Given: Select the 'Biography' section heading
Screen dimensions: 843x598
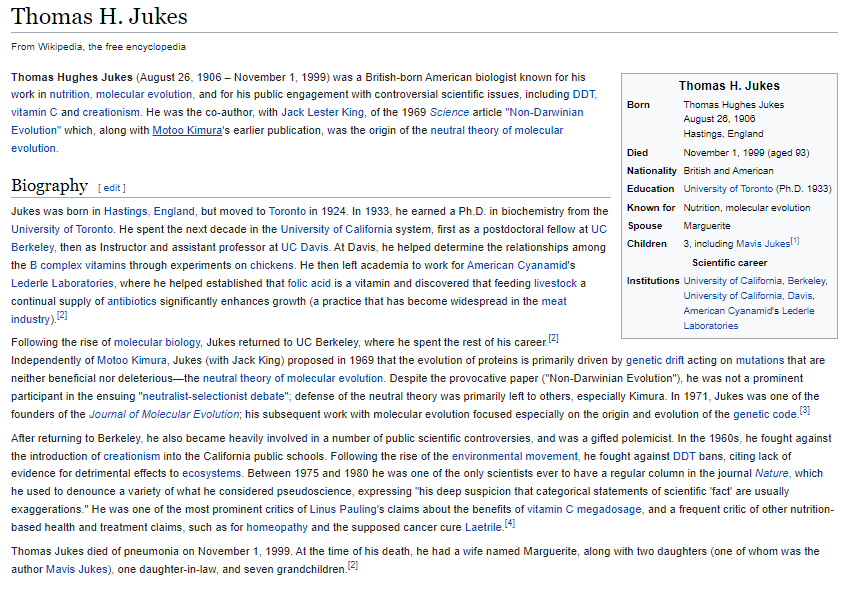Looking at the screenshot, I should [49, 186].
